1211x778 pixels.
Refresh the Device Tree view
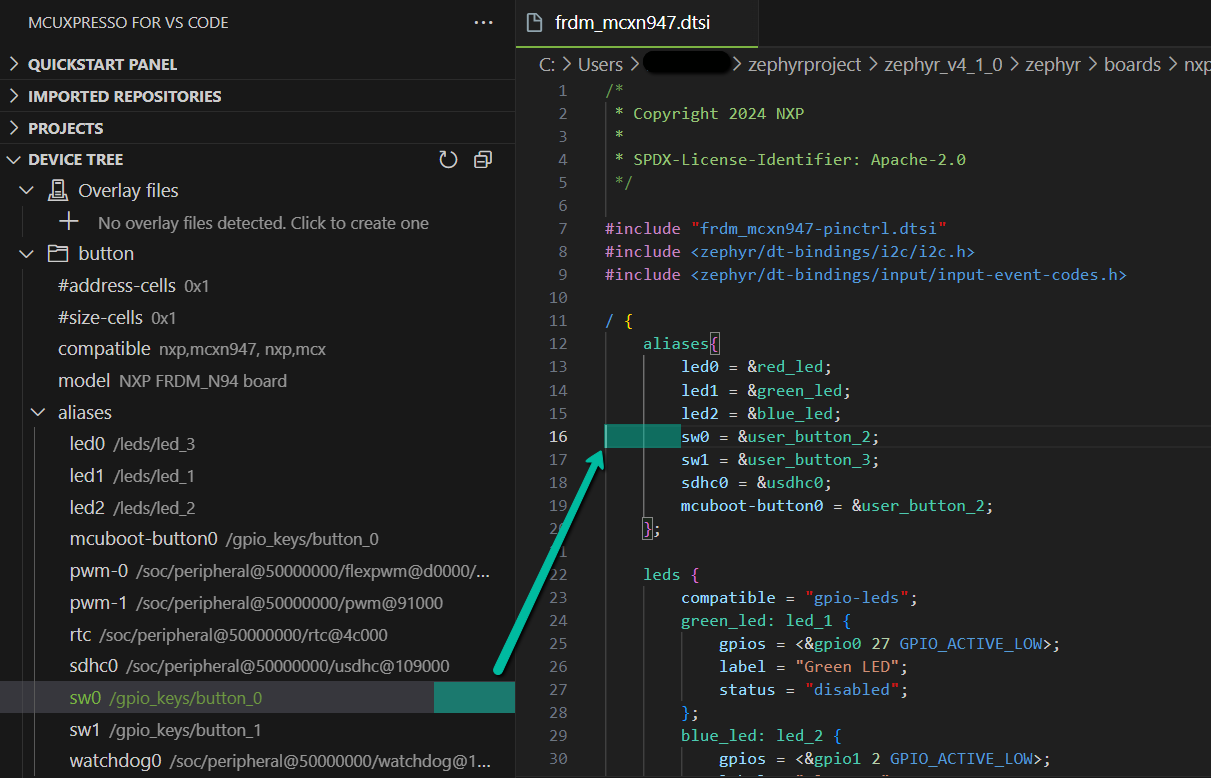tap(448, 159)
